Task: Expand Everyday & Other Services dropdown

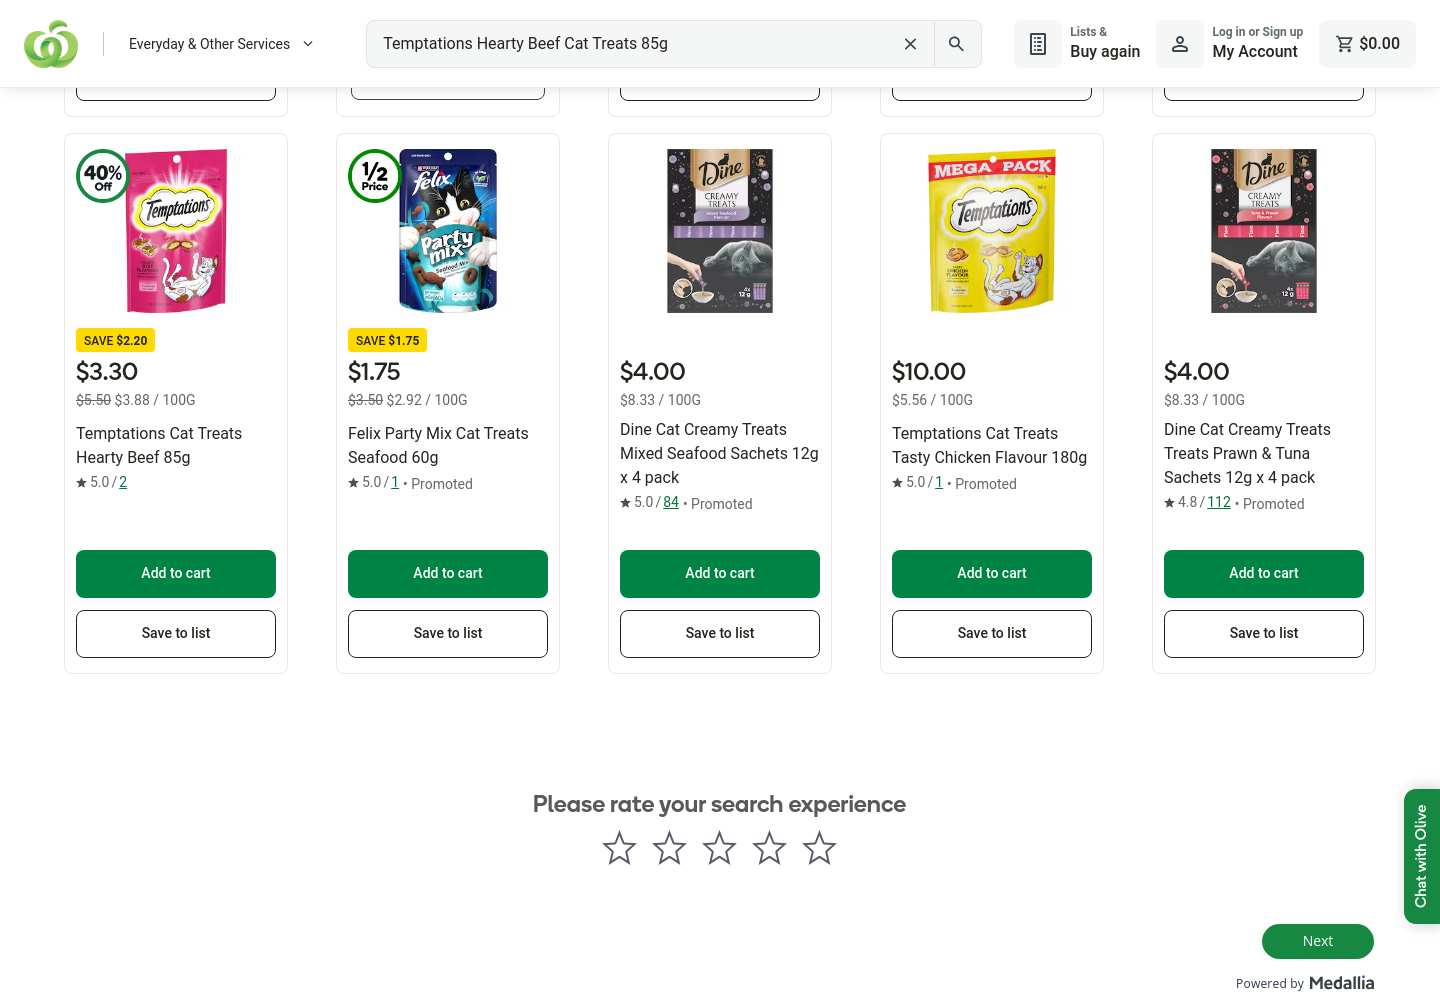Action: point(221,44)
